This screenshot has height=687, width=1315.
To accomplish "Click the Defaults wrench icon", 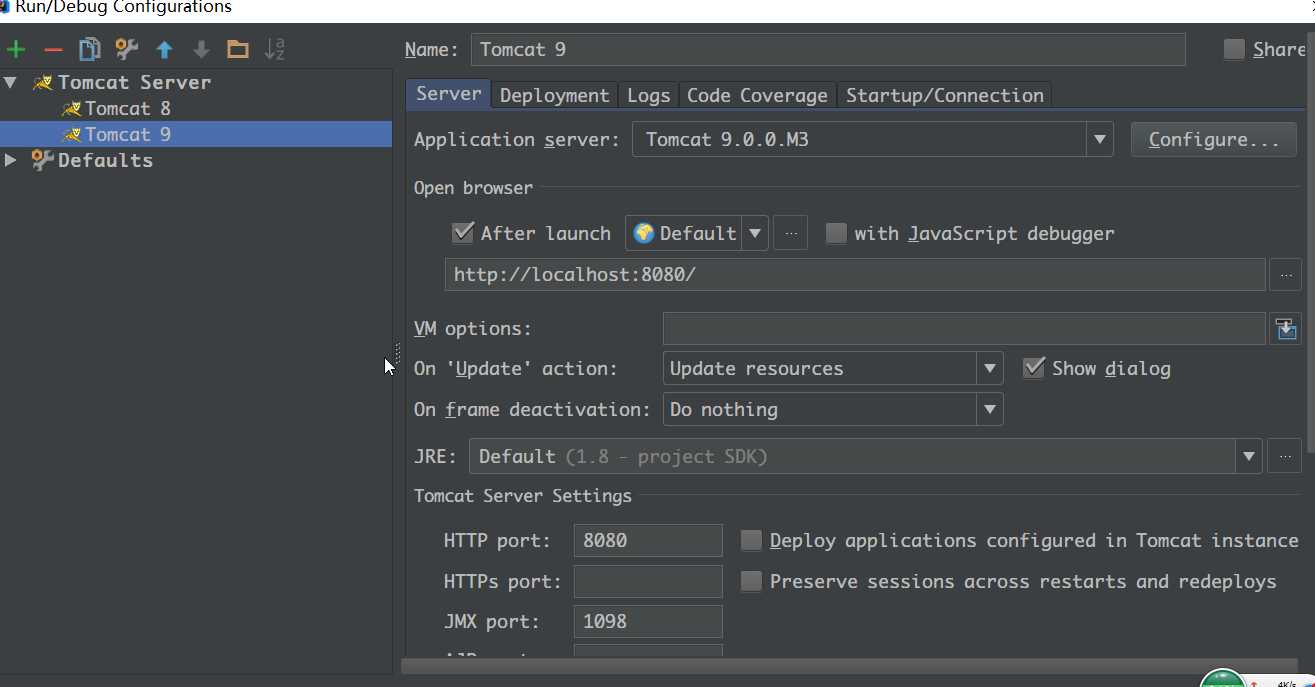I will [x=42, y=160].
